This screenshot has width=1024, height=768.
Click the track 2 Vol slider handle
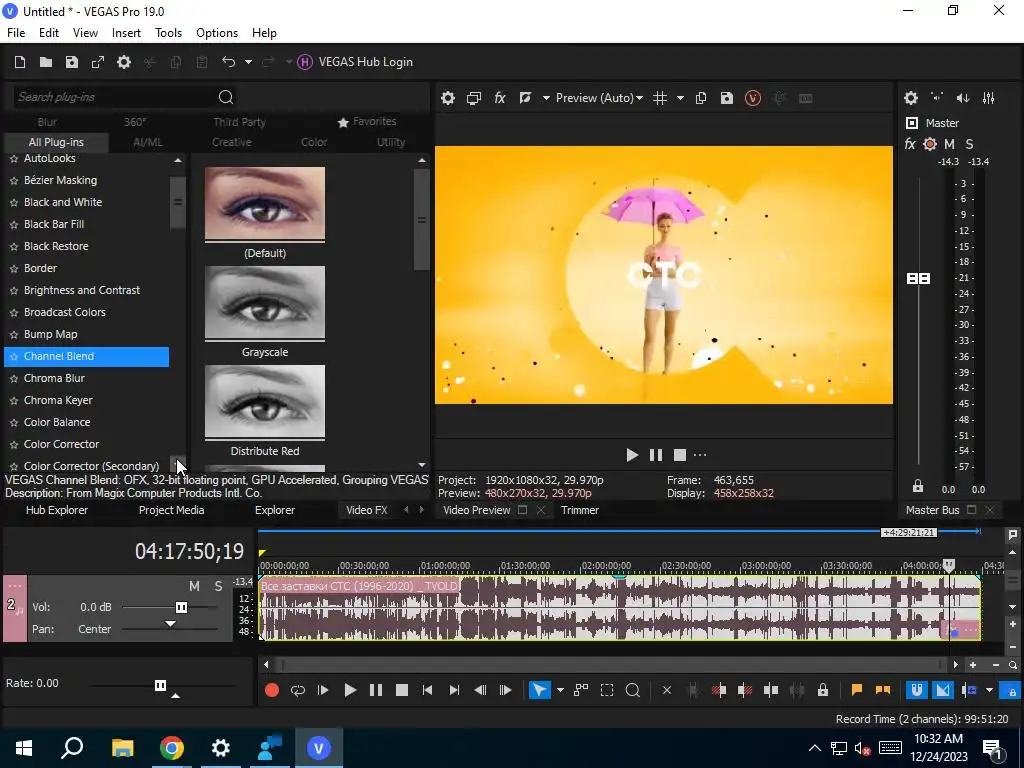click(x=181, y=607)
